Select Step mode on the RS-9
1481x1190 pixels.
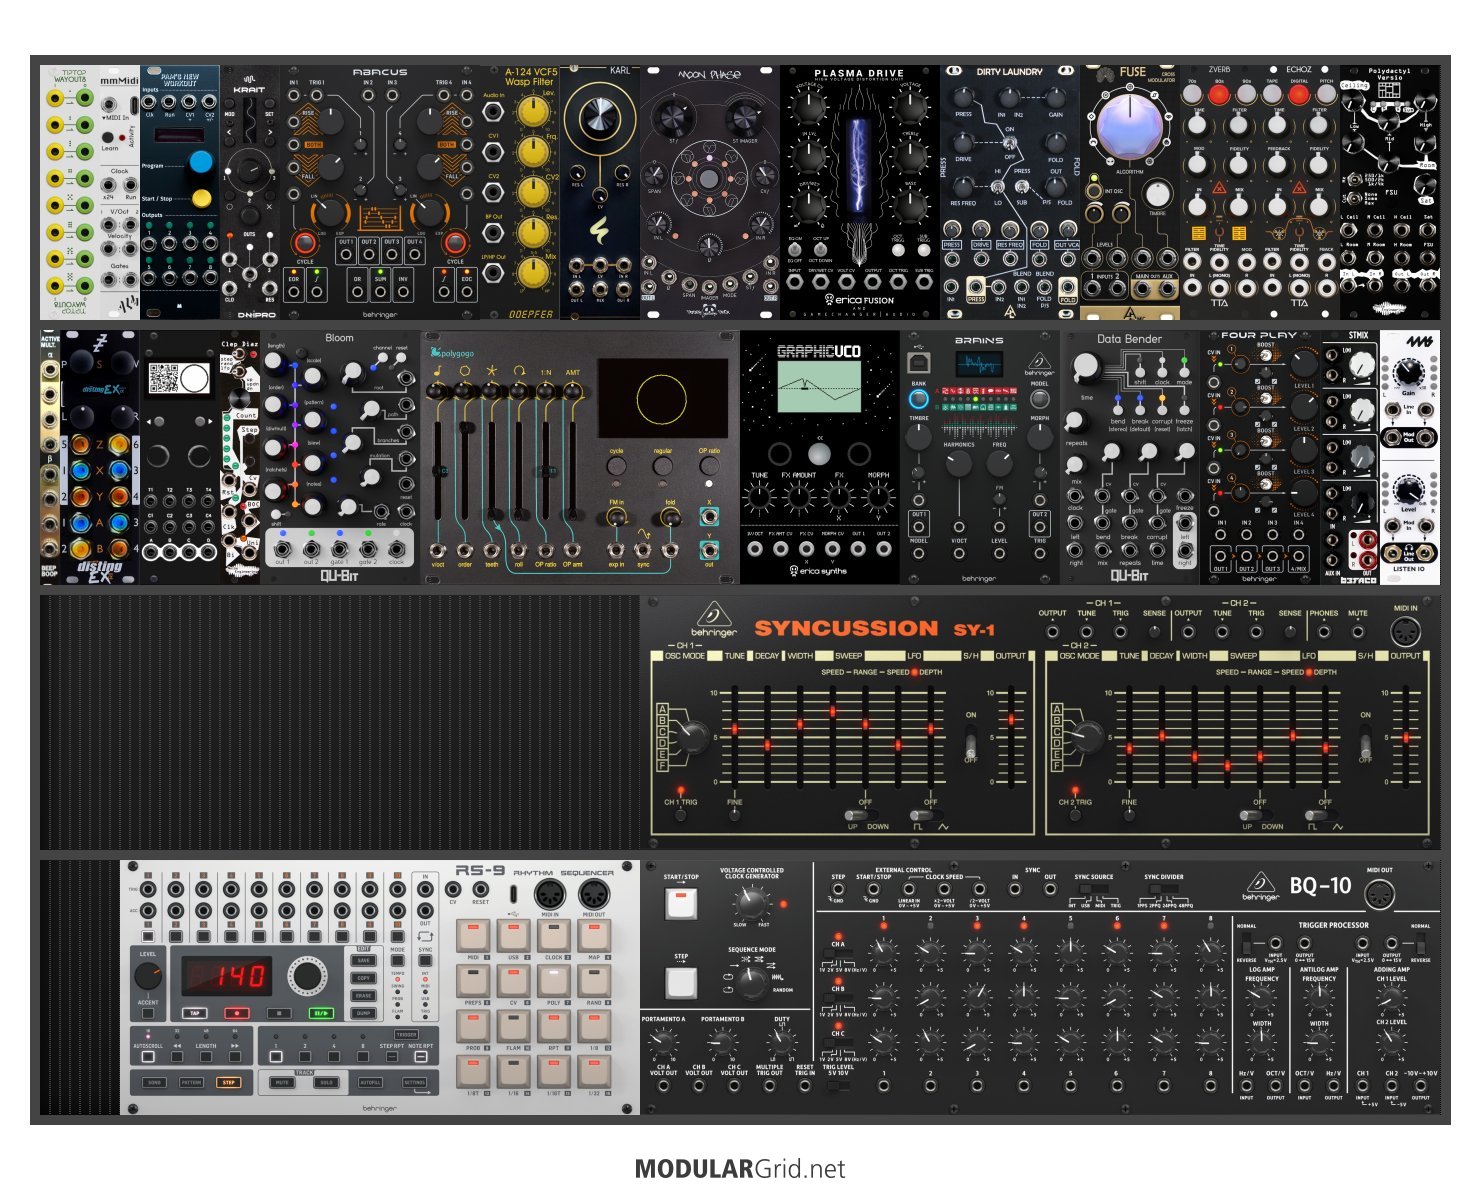(x=229, y=1082)
